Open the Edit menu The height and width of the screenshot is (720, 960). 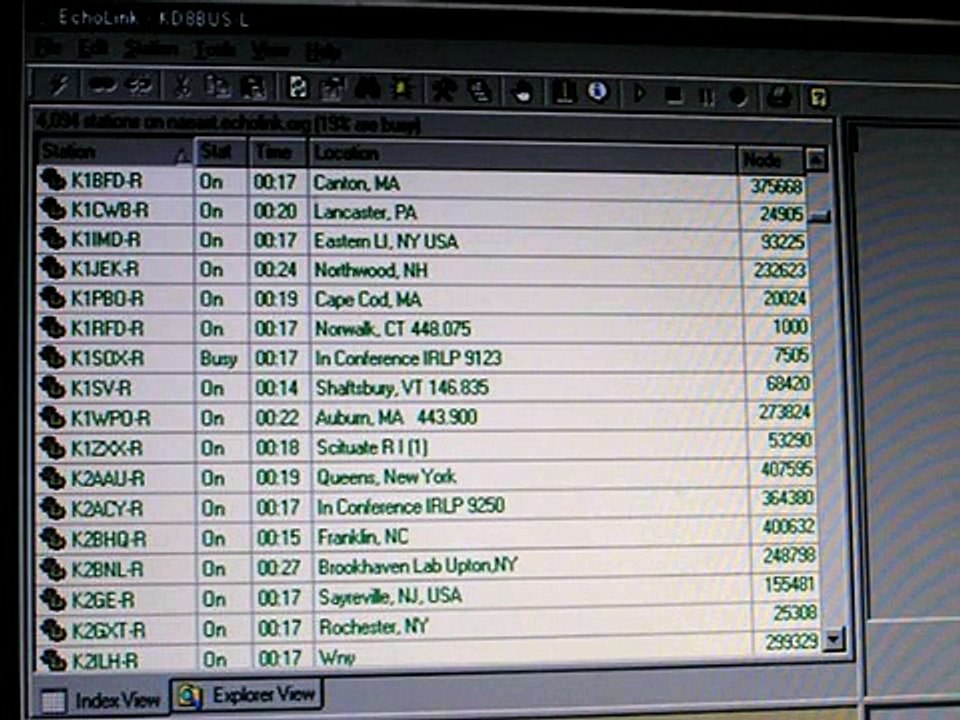(x=94, y=48)
